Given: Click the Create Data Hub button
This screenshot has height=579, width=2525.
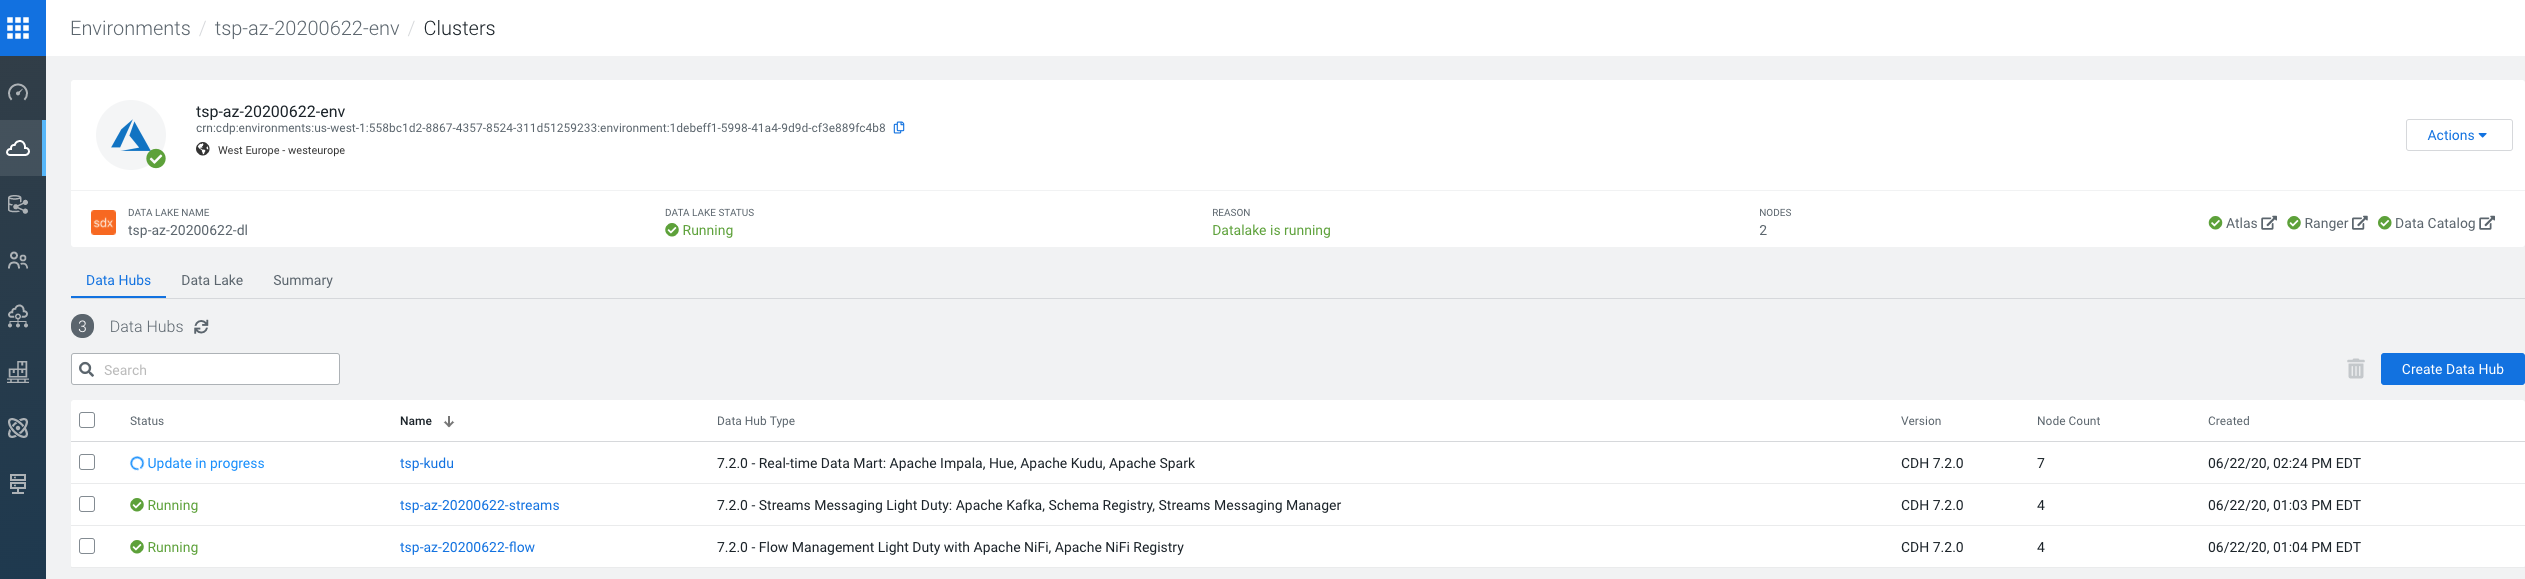Looking at the screenshot, I should (2452, 369).
